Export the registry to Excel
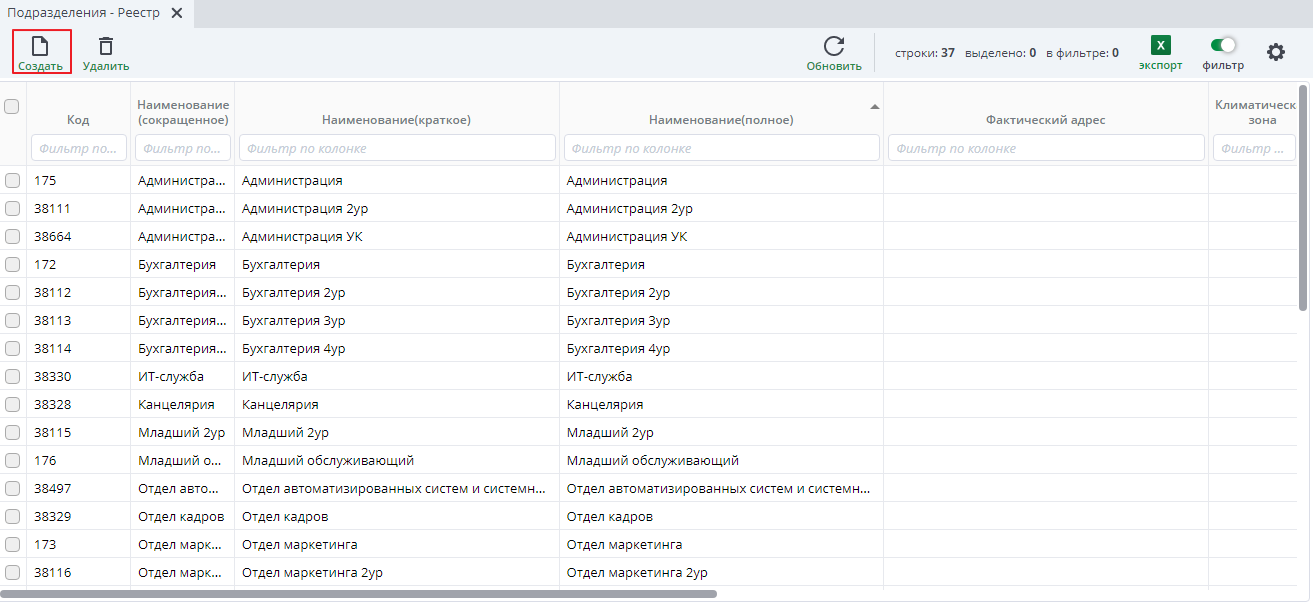 click(1160, 47)
